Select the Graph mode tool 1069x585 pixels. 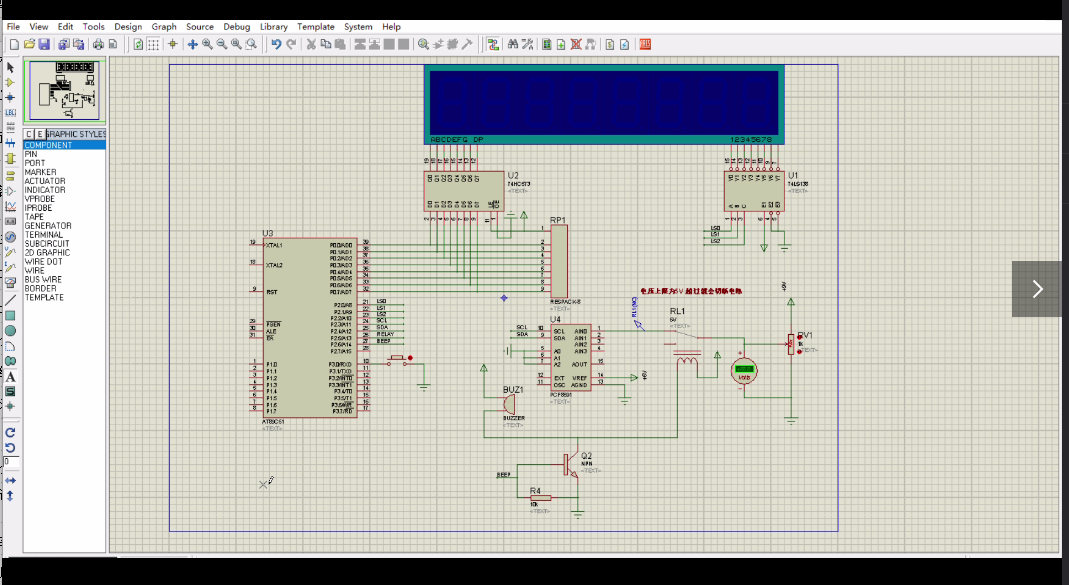click(10, 206)
